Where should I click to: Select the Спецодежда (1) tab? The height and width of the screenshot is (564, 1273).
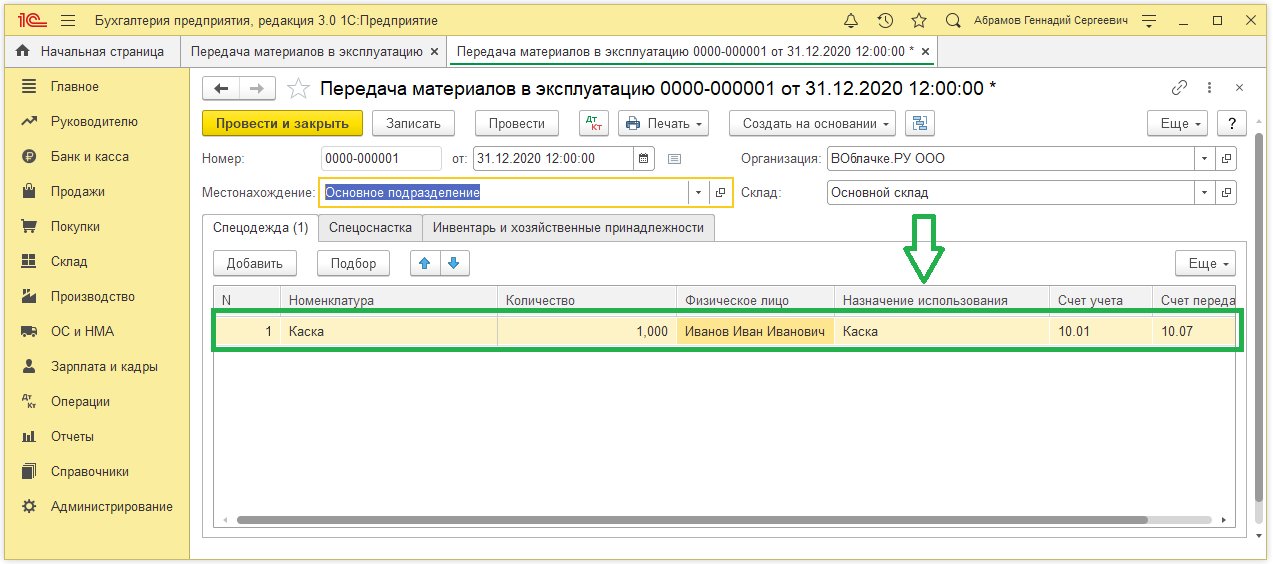click(x=260, y=228)
